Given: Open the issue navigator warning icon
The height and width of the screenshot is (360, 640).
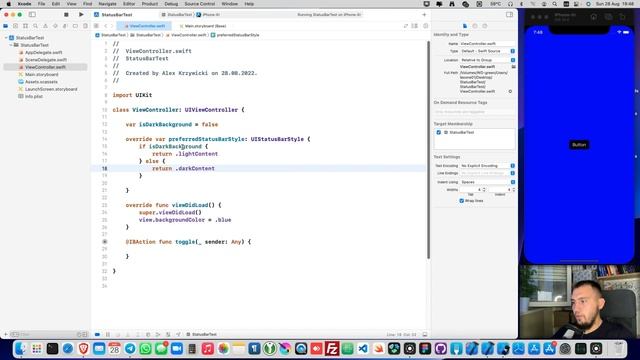Looking at the screenshot, I should 45,26.
